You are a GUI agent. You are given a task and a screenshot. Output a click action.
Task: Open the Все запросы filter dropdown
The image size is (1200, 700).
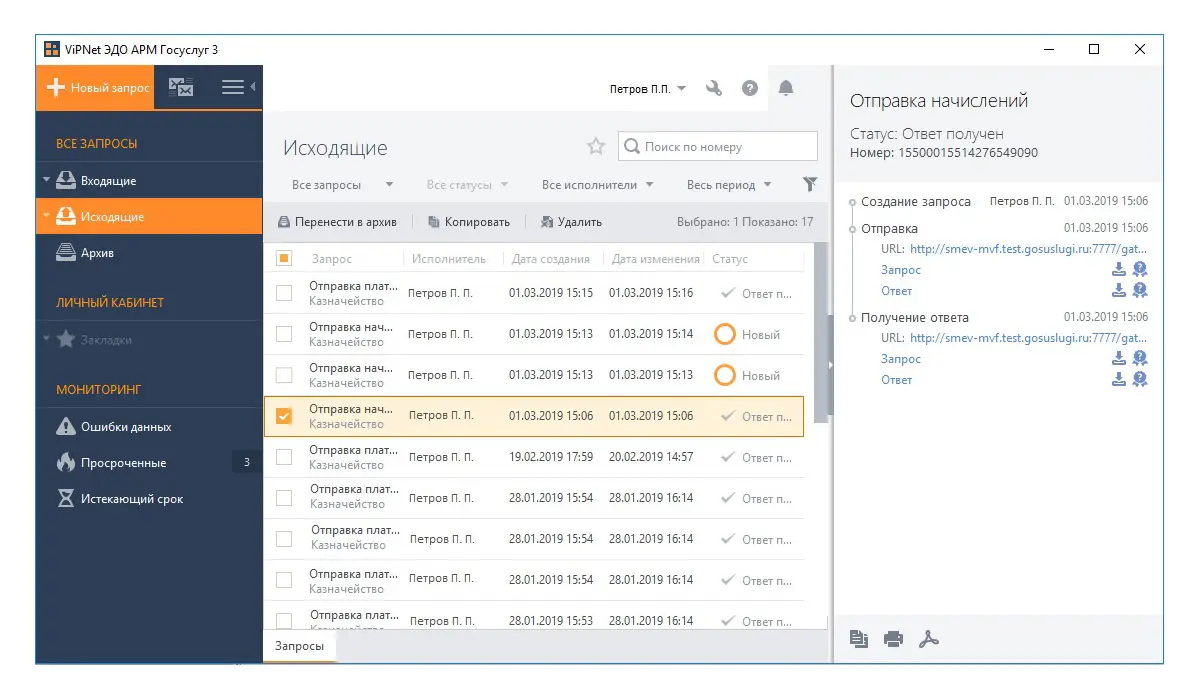tap(343, 185)
